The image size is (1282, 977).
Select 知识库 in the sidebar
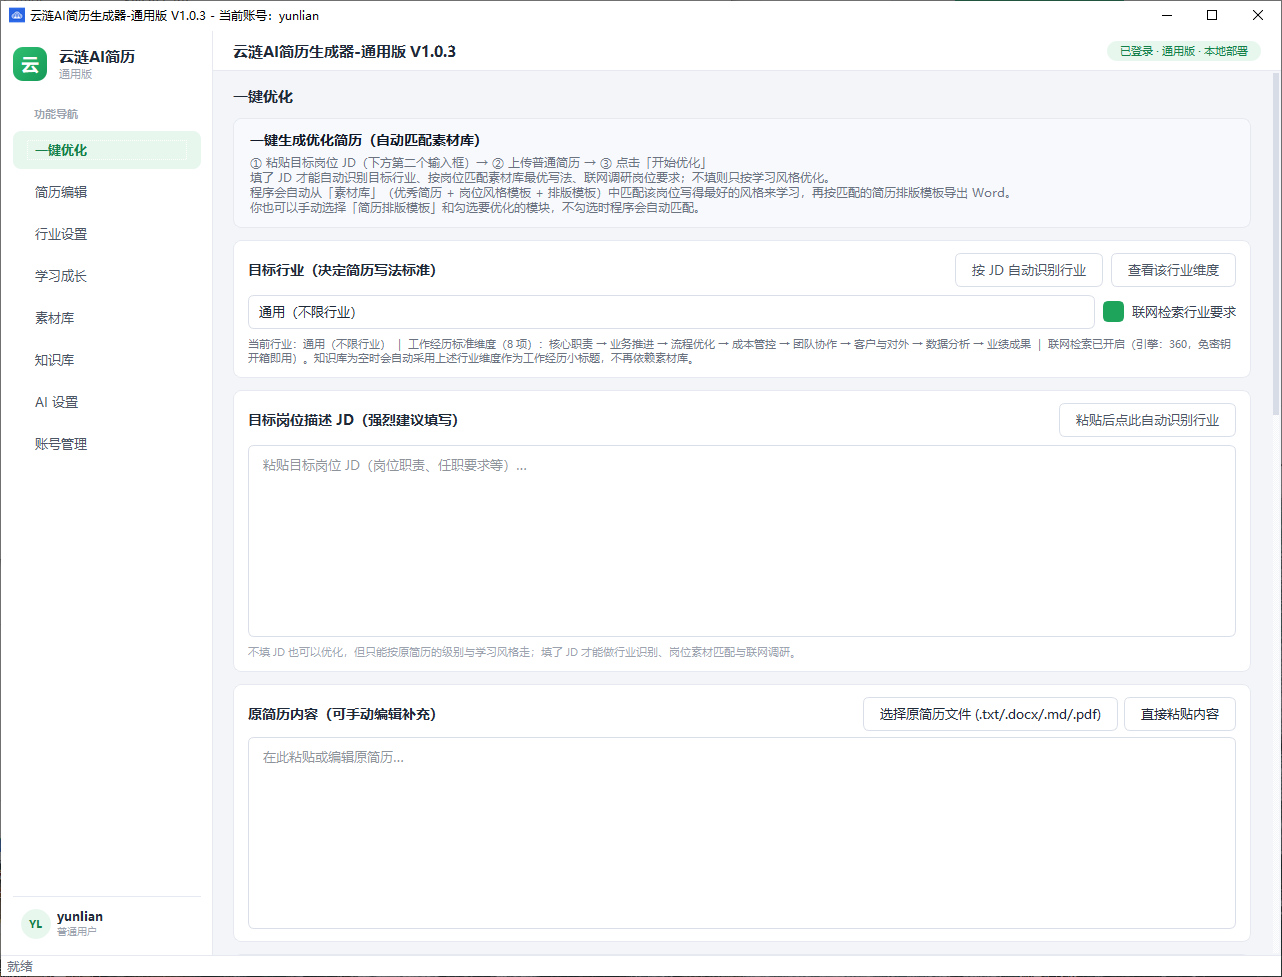coord(107,360)
